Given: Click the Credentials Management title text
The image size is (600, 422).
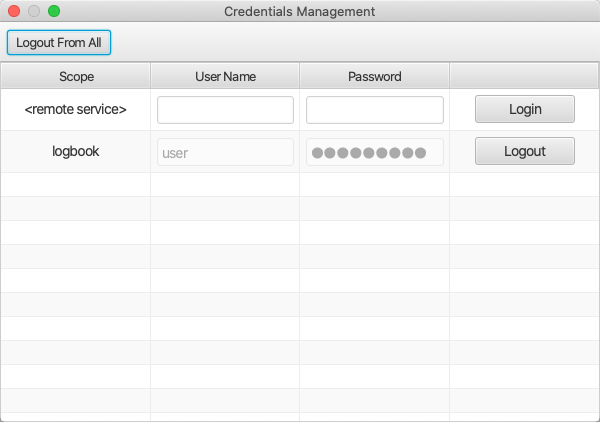Looking at the screenshot, I should click(x=300, y=12).
